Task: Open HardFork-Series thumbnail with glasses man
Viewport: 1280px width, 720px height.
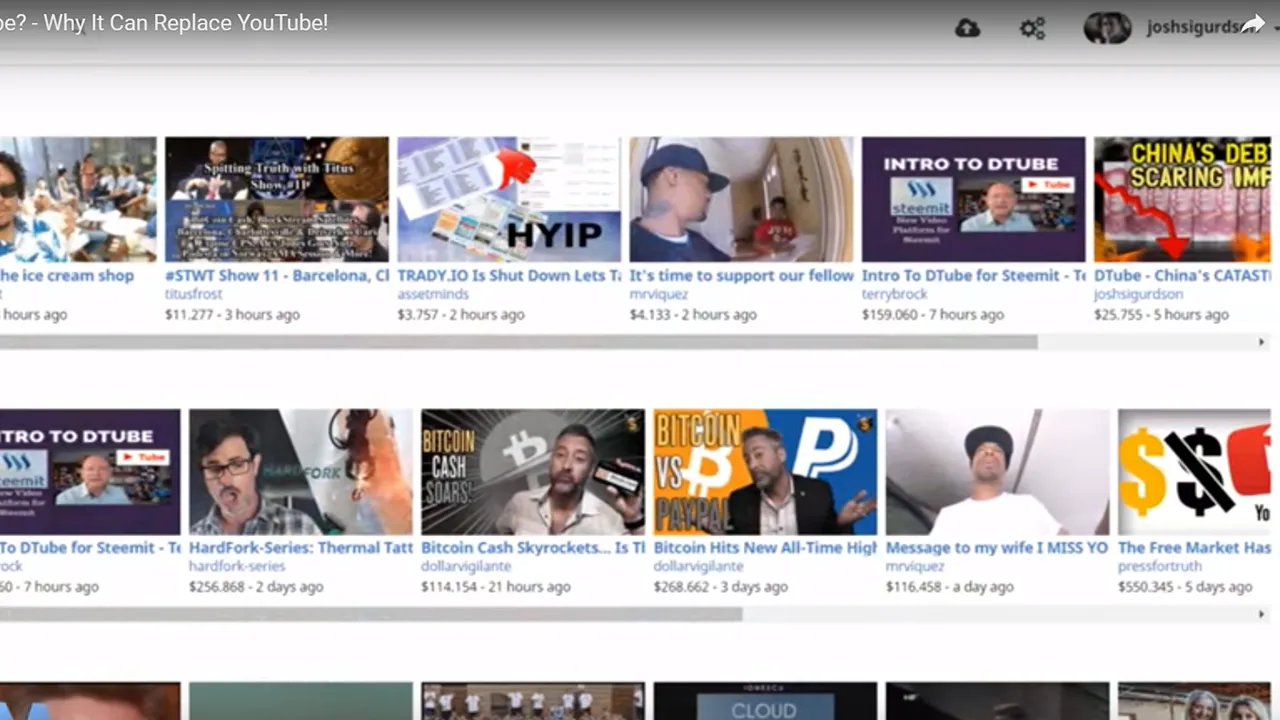Action: point(301,471)
